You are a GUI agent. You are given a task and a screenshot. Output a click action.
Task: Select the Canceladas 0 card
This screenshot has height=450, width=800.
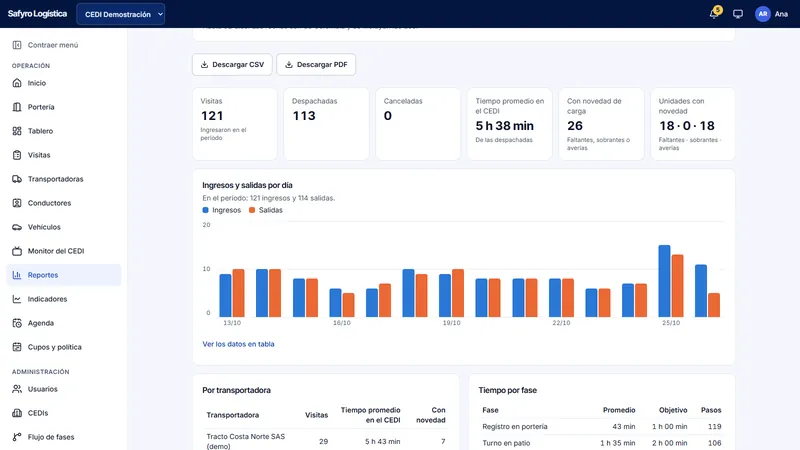click(x=418, y=123)
